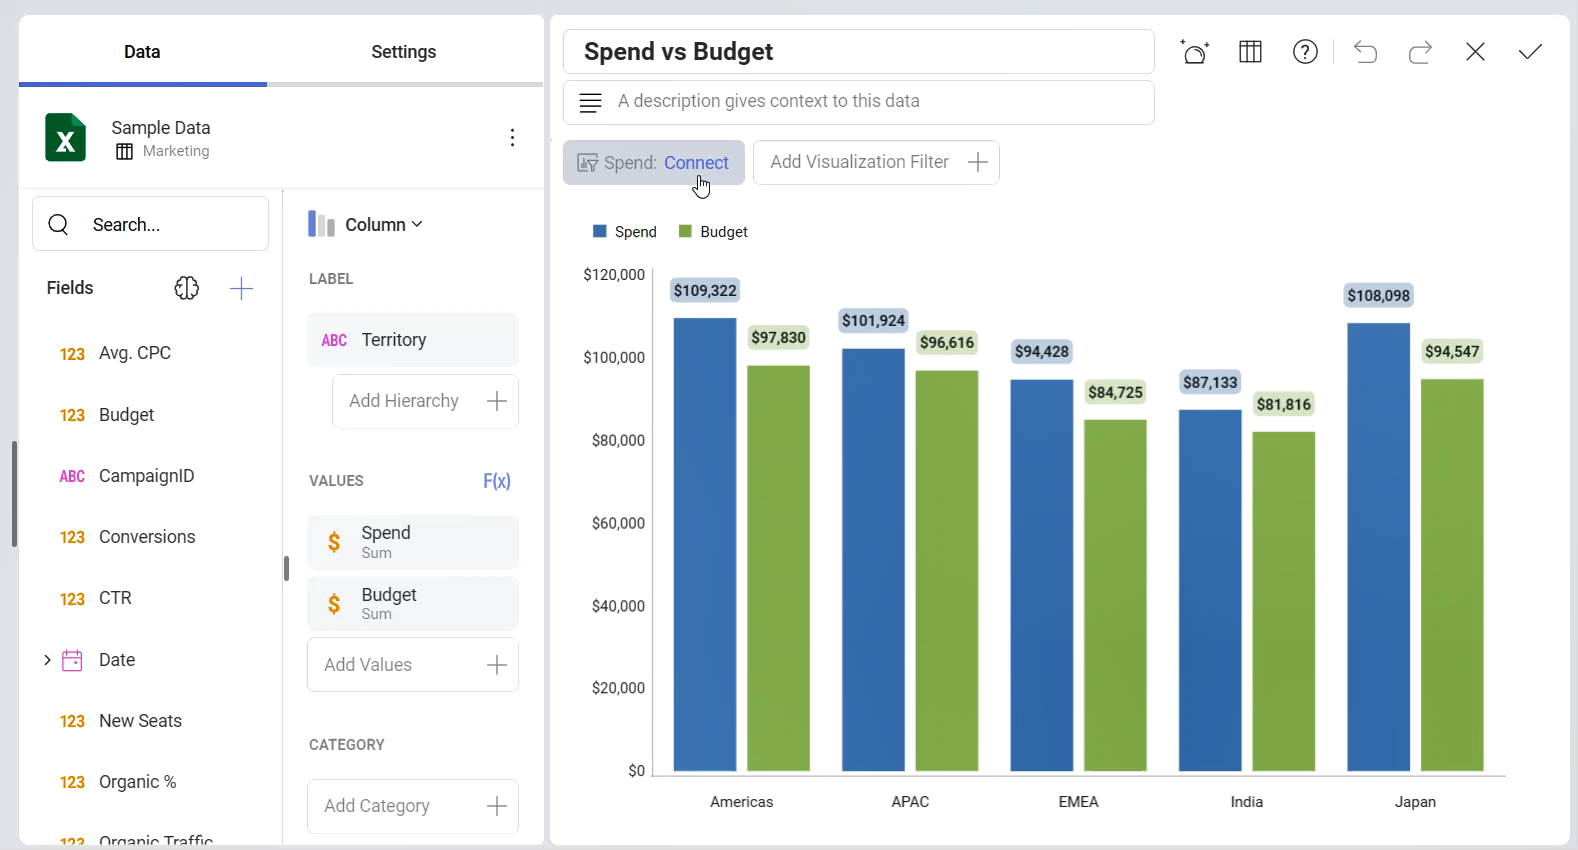Click the Budget value dollar-sign icon
The width and height of the screenshot is (1578, 850).
[334, 604]
